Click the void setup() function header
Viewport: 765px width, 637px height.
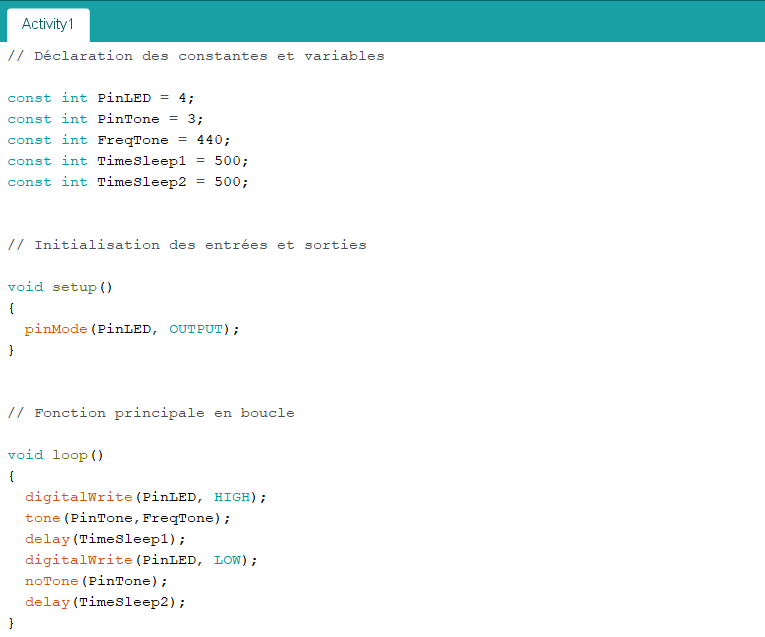click(x=60, y=287)
